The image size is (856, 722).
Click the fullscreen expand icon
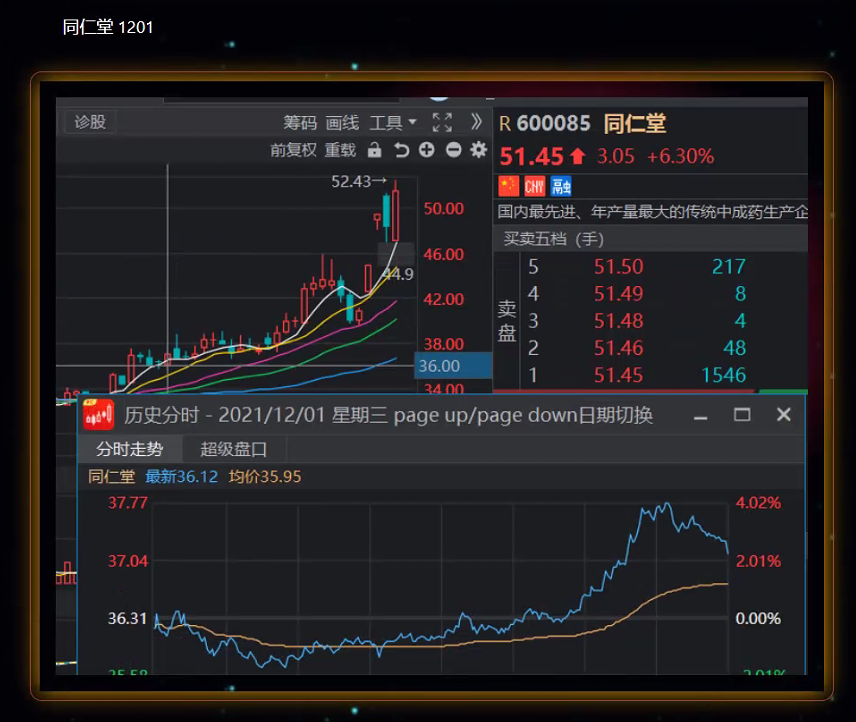(x=442, y=122)
